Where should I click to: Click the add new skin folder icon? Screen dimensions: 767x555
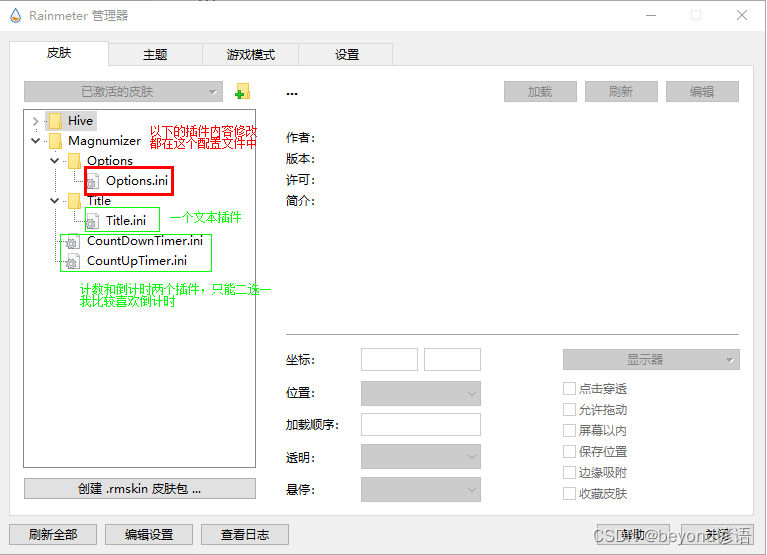click(243, 91)
